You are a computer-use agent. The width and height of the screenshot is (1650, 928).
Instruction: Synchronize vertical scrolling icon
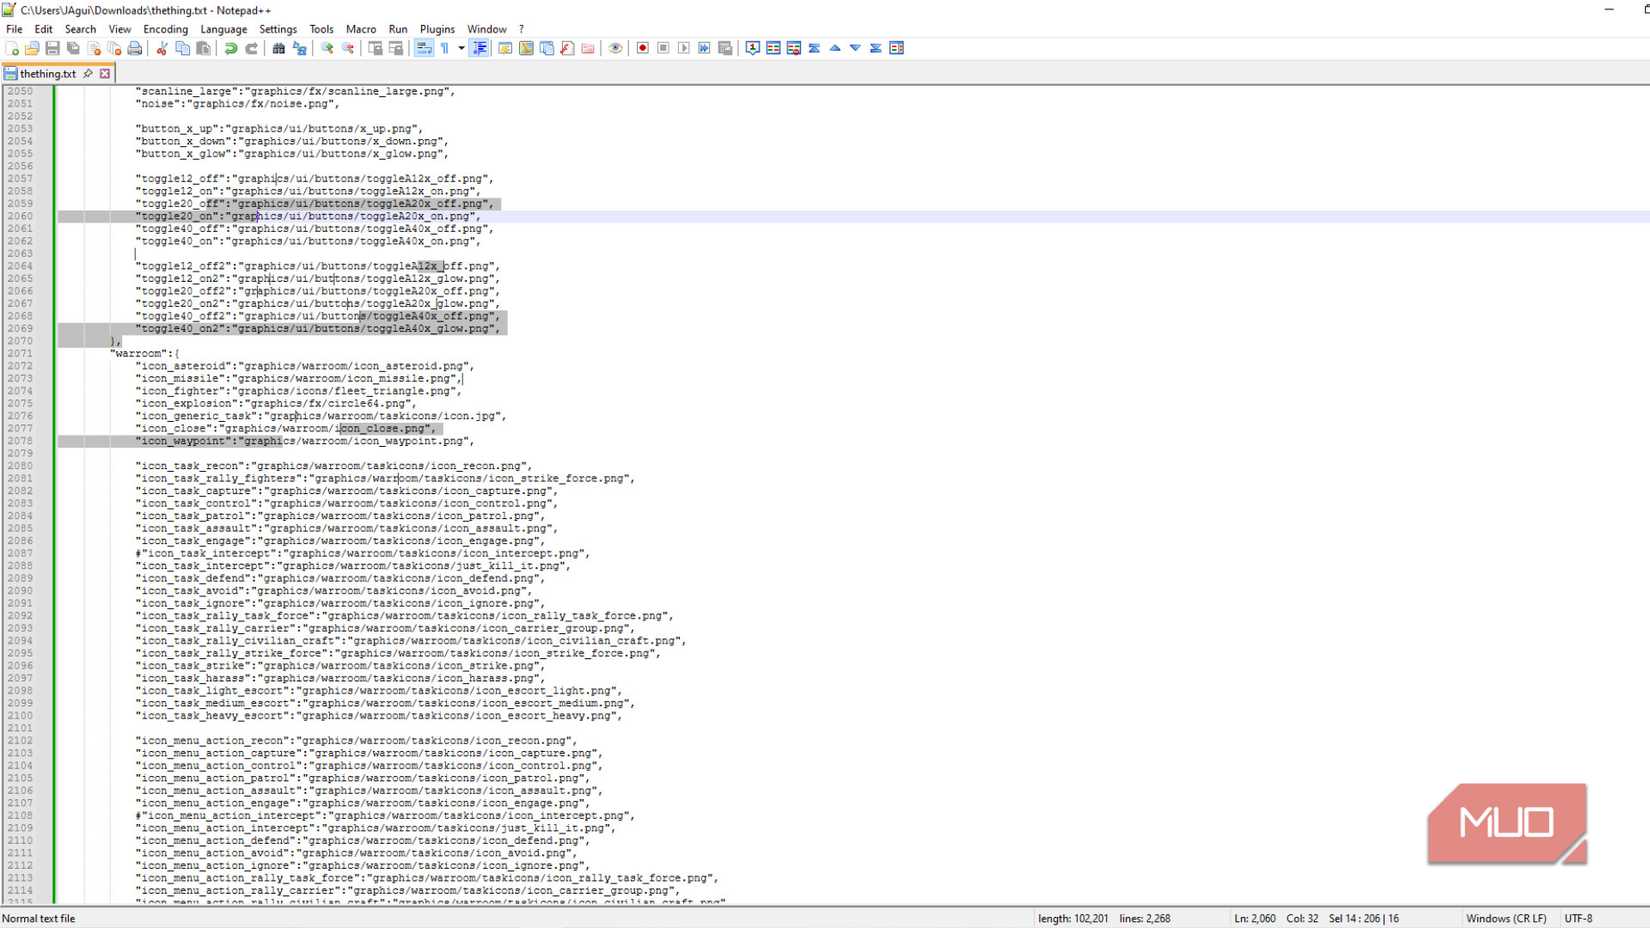click(375, 48)
